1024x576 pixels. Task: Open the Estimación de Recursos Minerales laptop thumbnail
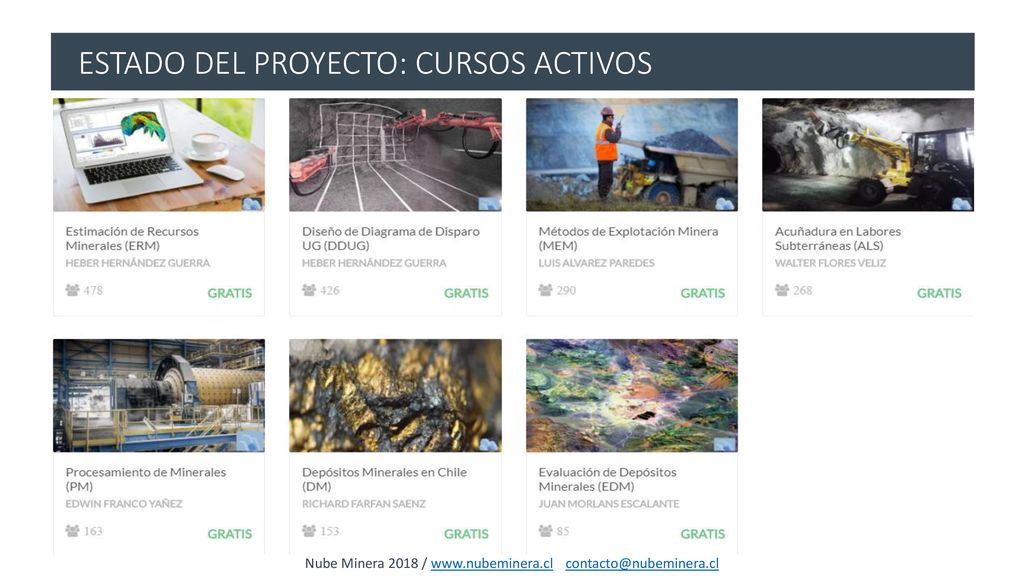[159, 155]
